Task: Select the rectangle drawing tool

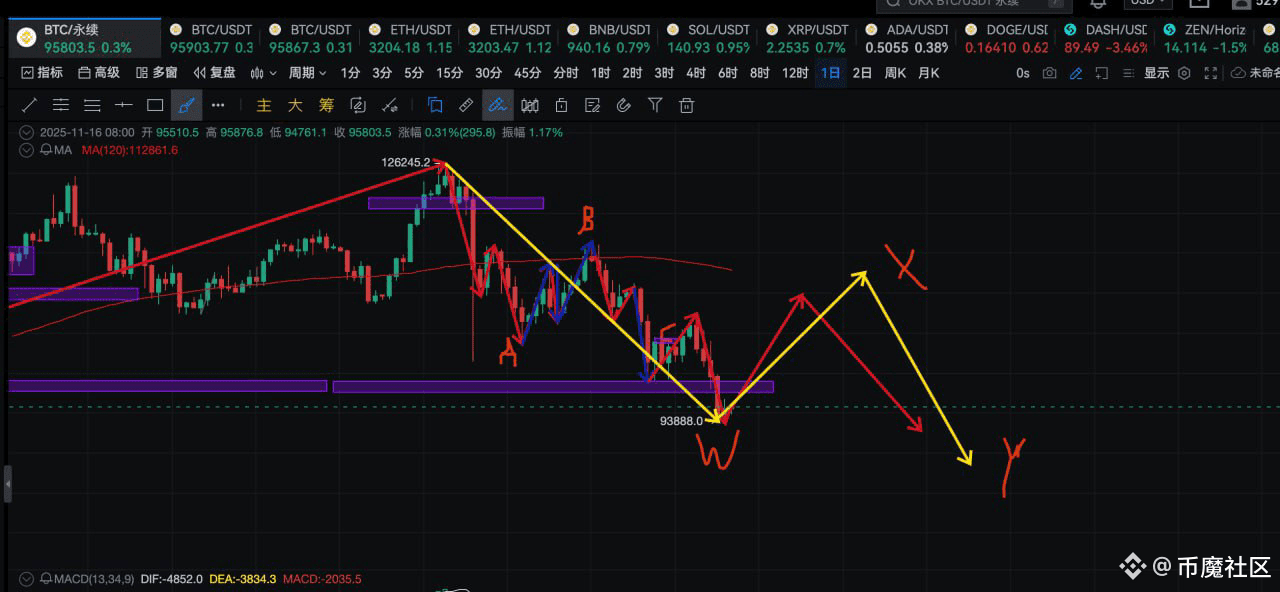Action: (155, 105)
